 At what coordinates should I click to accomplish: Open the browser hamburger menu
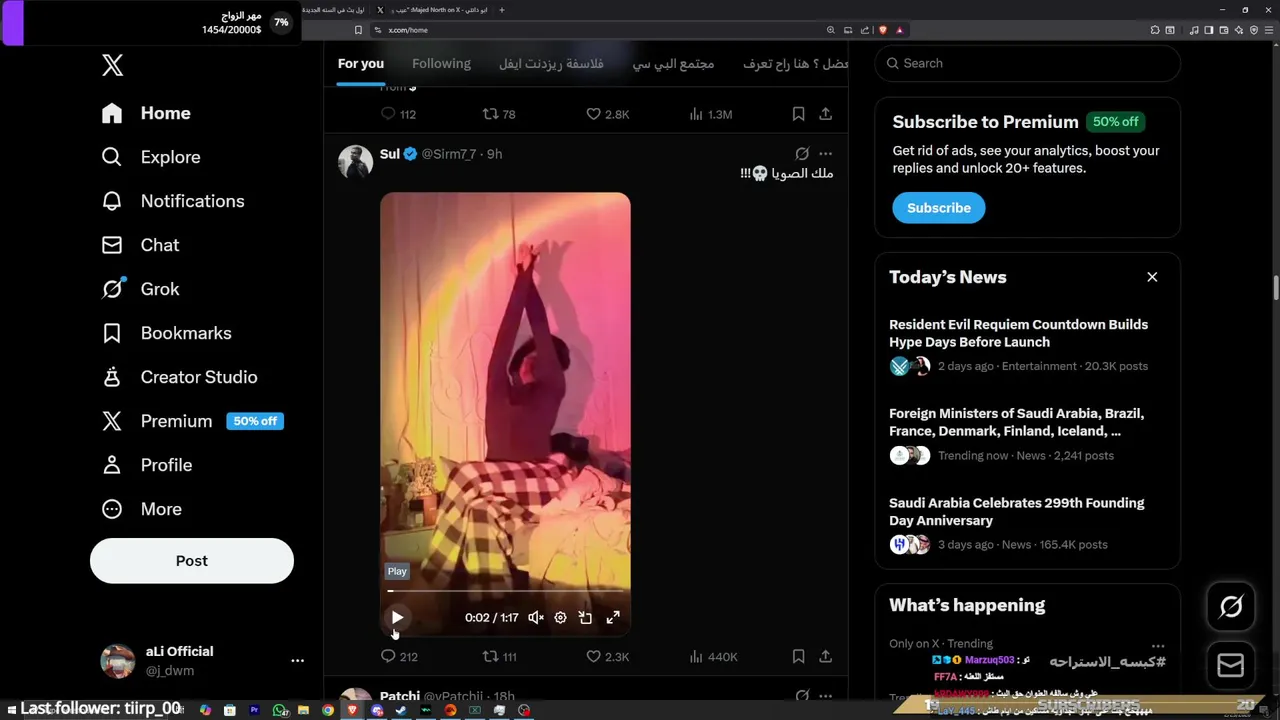(x=1271, y=30)
